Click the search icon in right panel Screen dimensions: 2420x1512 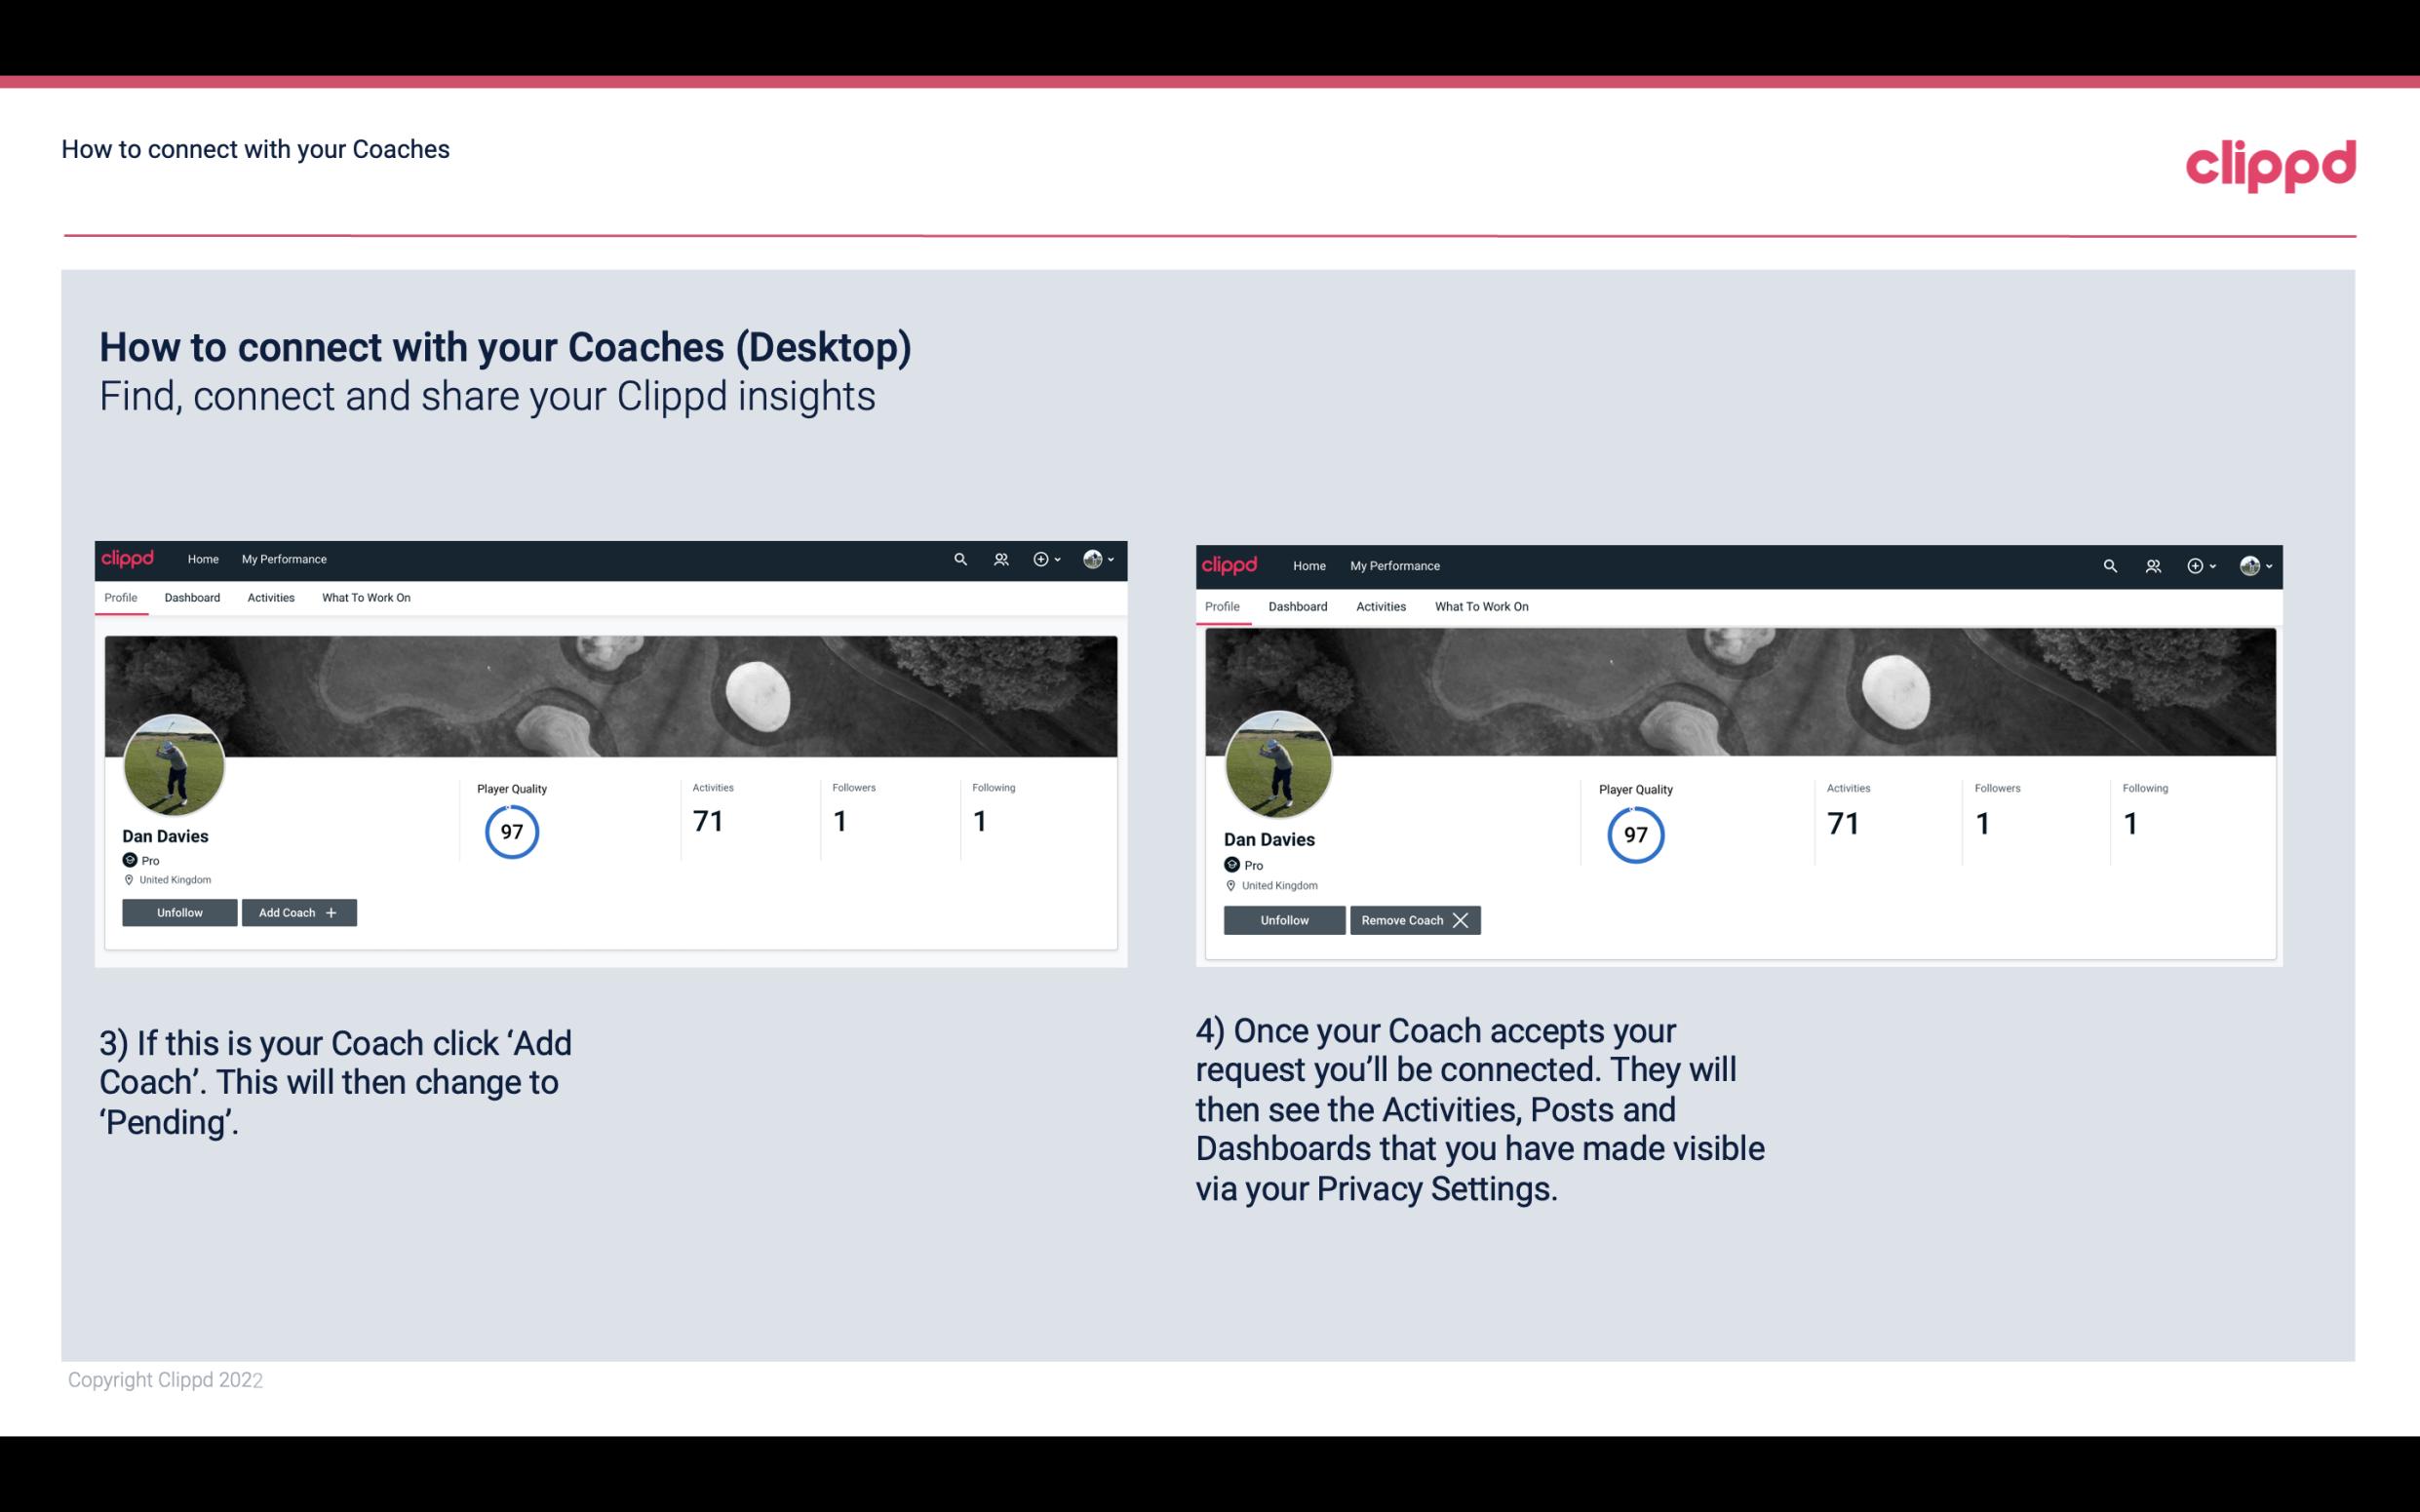coord(2110,564)
